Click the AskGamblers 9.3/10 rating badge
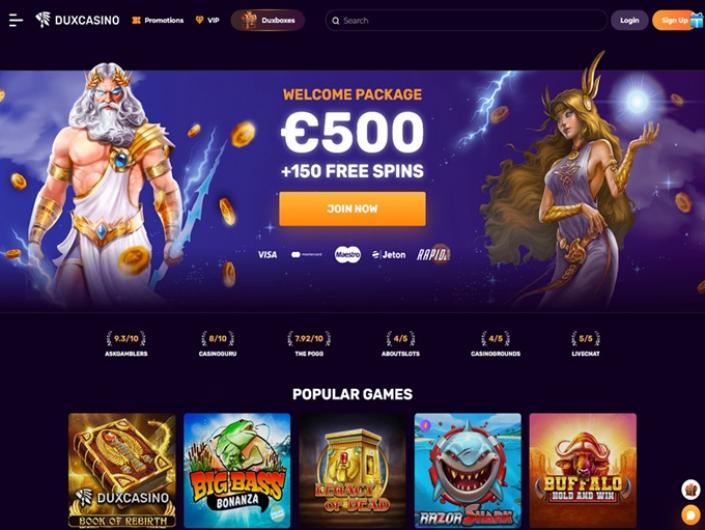The height and width of the screenshot is (530, 705). point(126,344)
